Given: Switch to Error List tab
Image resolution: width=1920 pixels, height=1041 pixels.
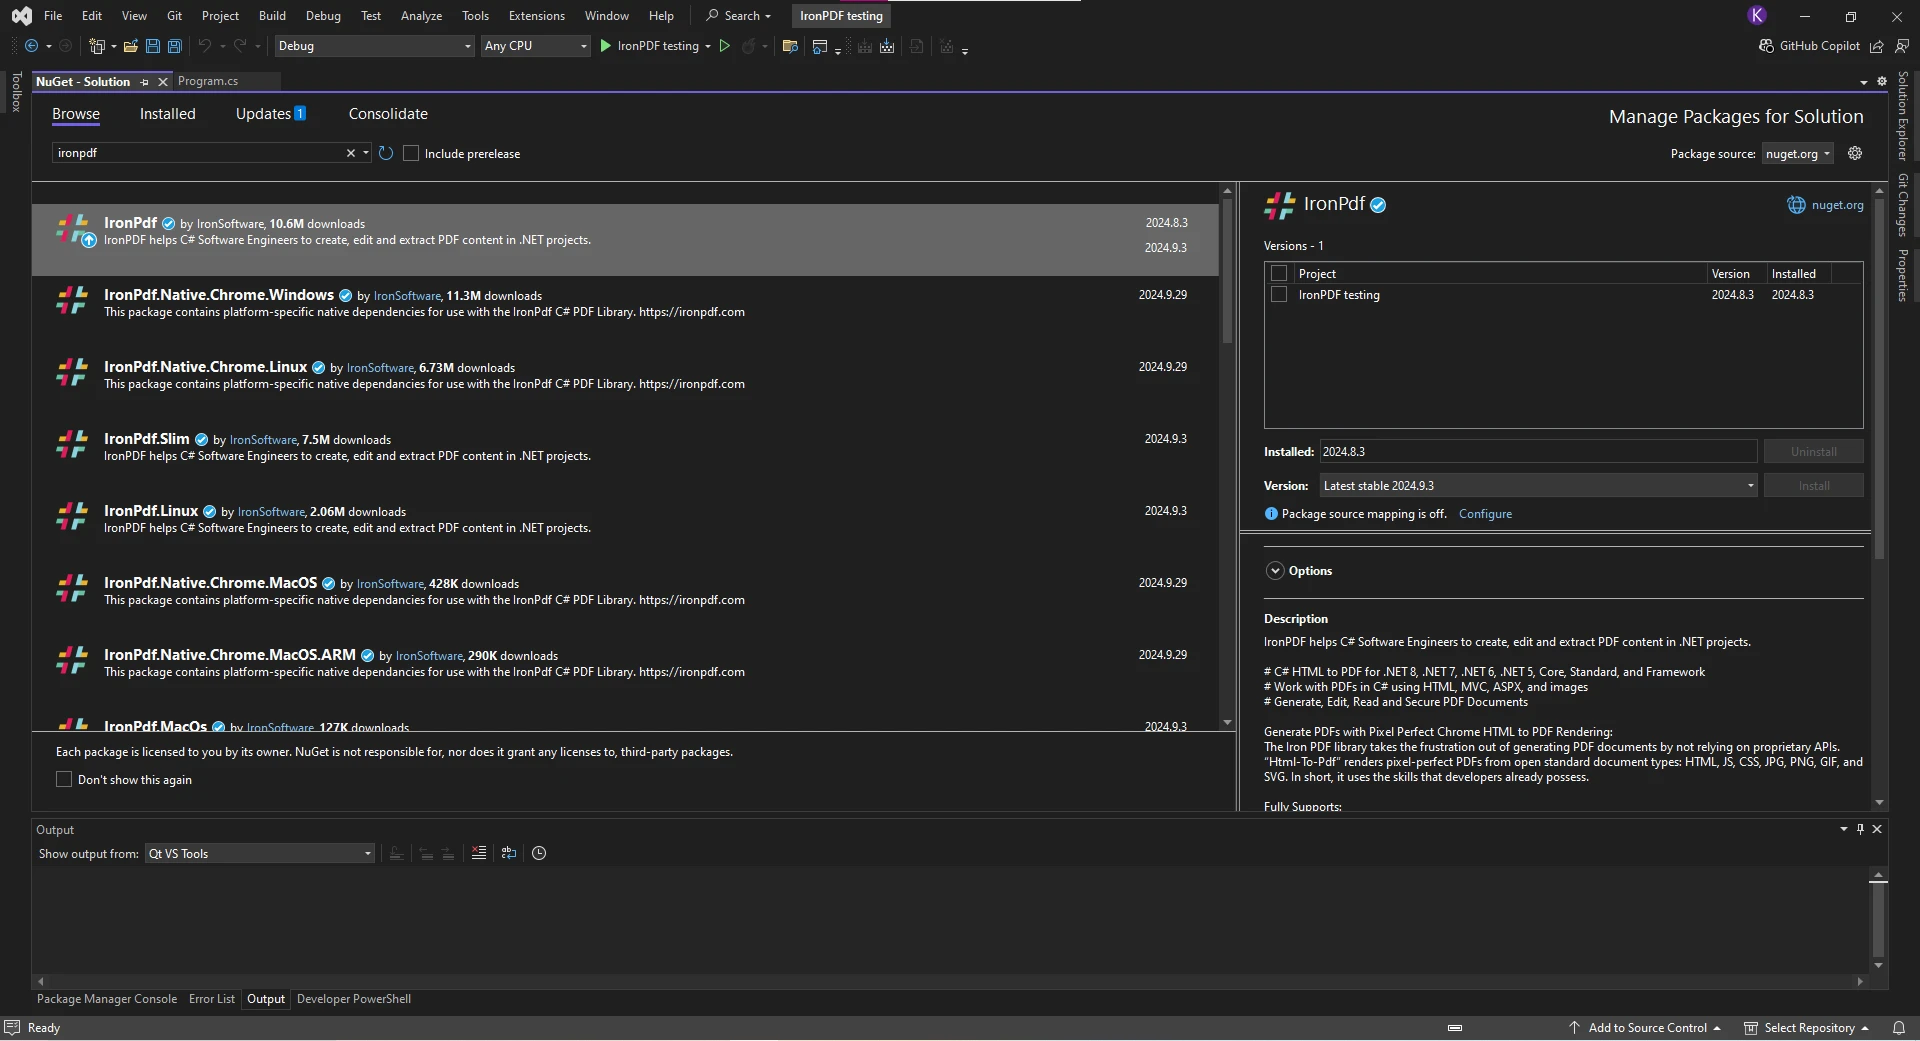Looking at the screenshot, I should click(211, 999).
